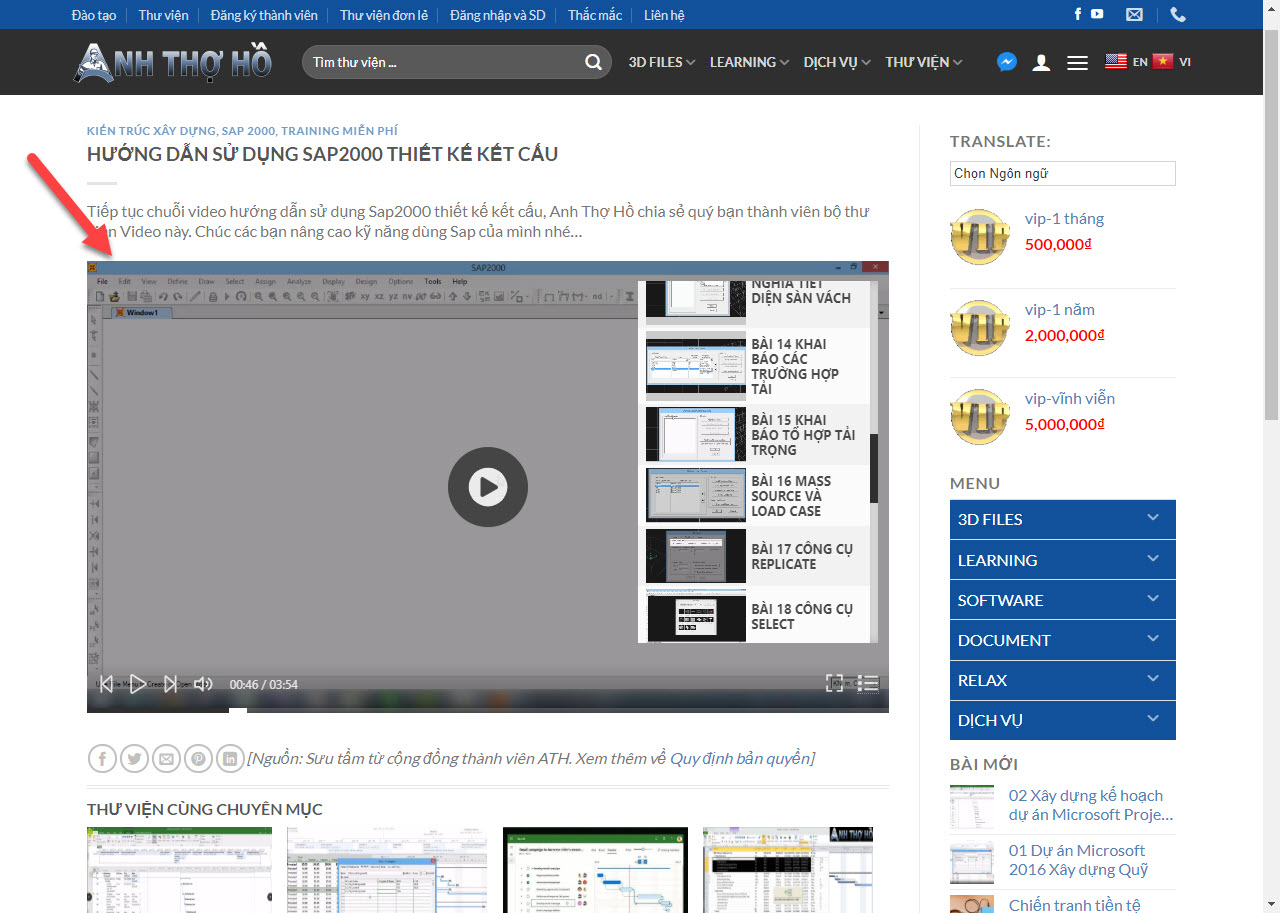Share post via LinkedIn circle icon
1280x913 pixels.
[230, 759]
